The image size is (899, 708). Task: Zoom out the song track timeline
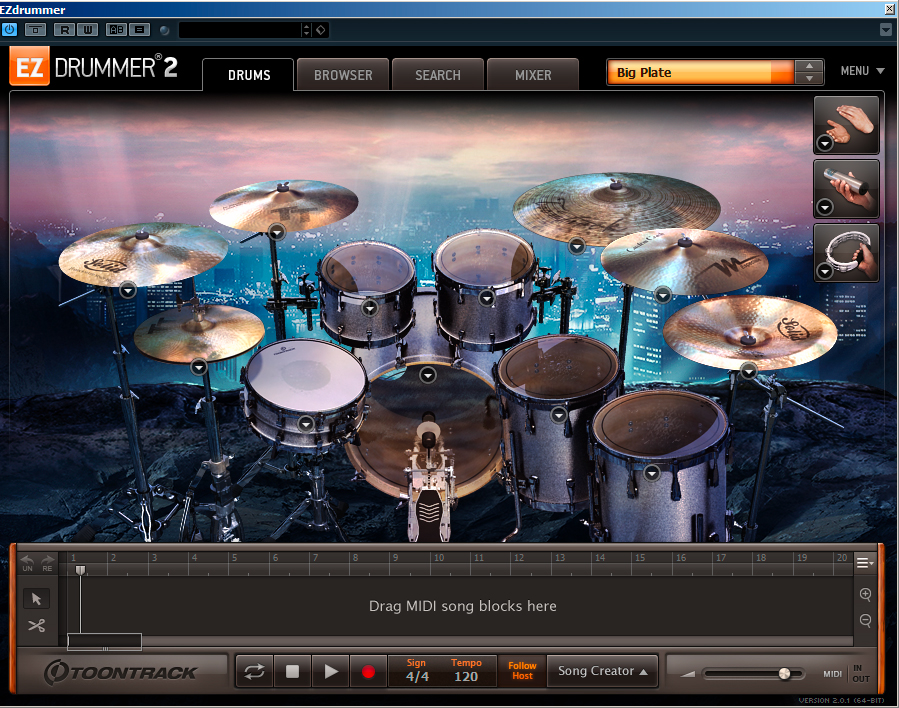click(865, 620)
